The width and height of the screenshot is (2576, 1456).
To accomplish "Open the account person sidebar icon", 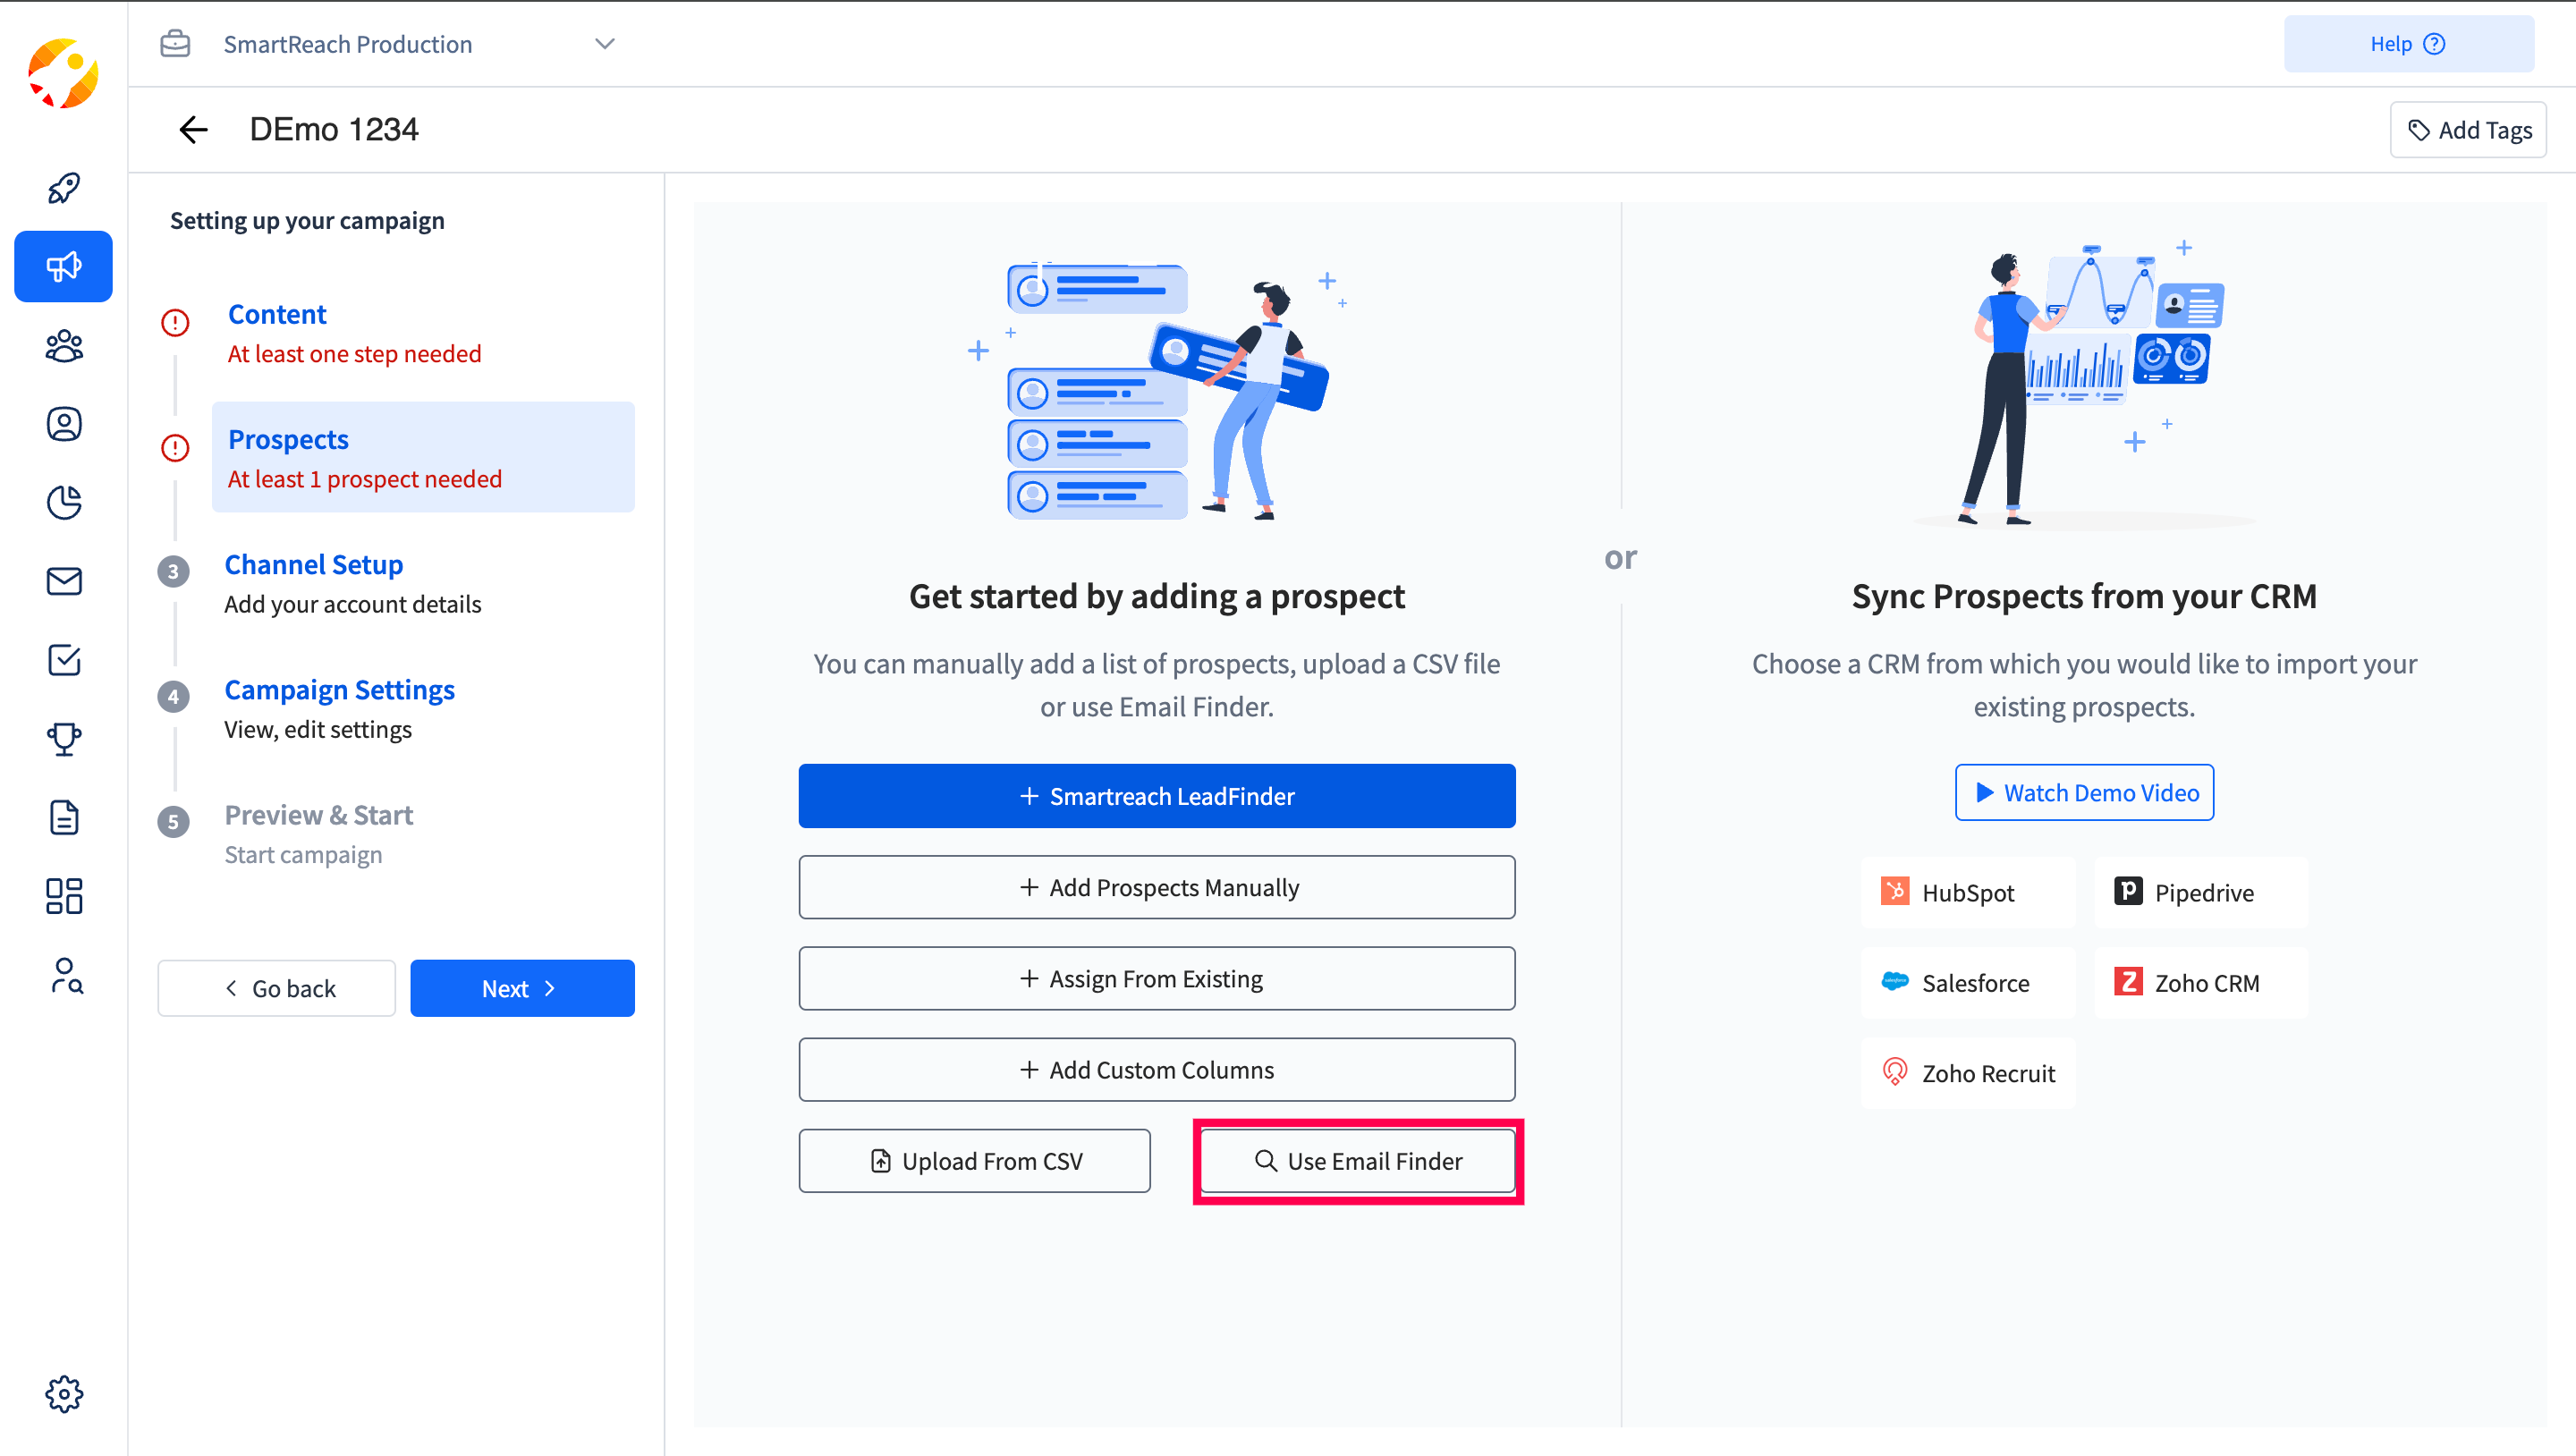I will click(x=64, y=424).
